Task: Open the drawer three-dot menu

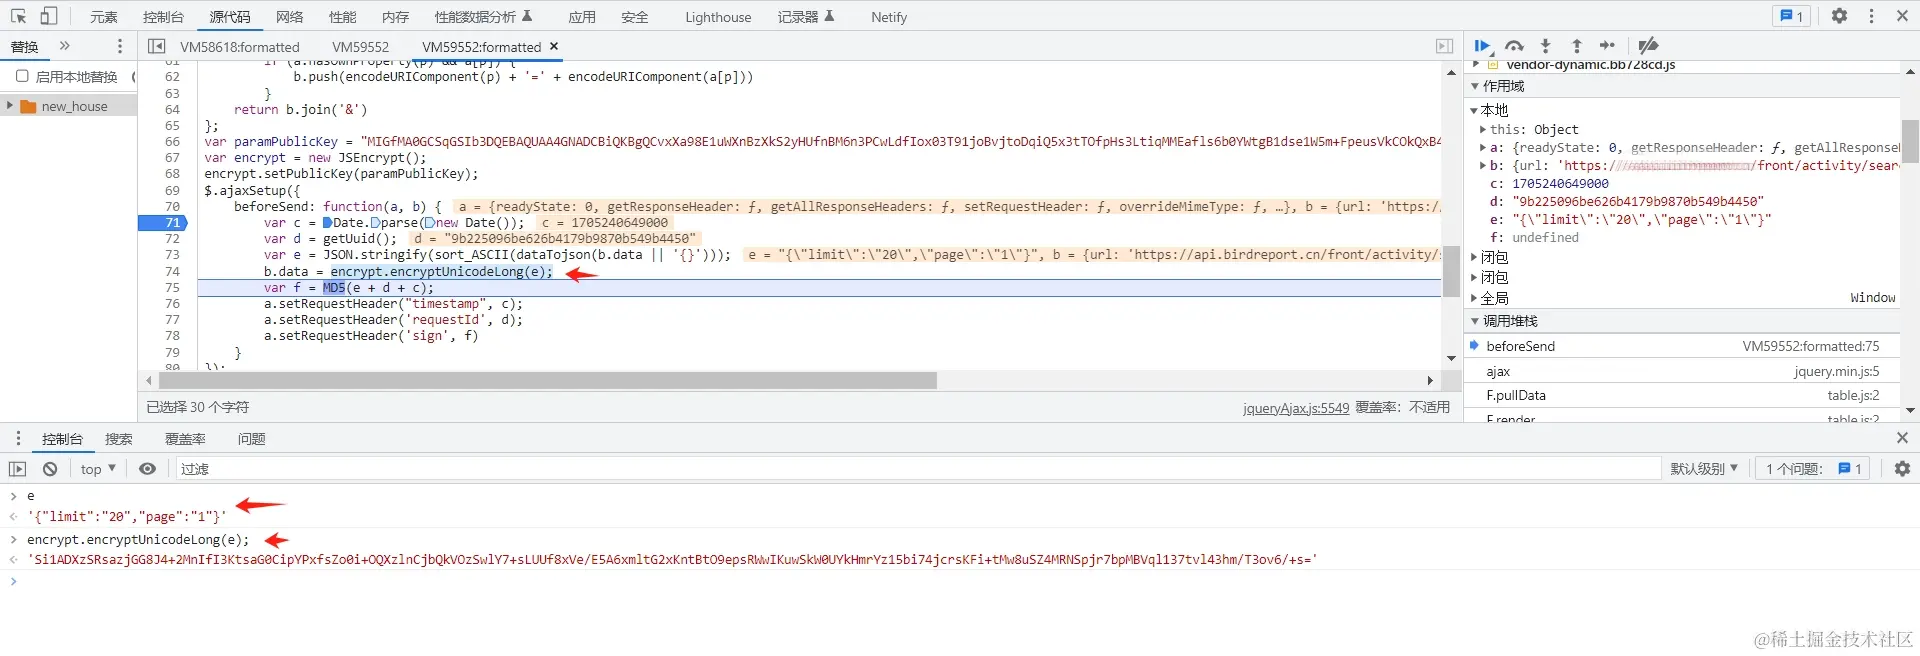Action: (x=18, y=438)
